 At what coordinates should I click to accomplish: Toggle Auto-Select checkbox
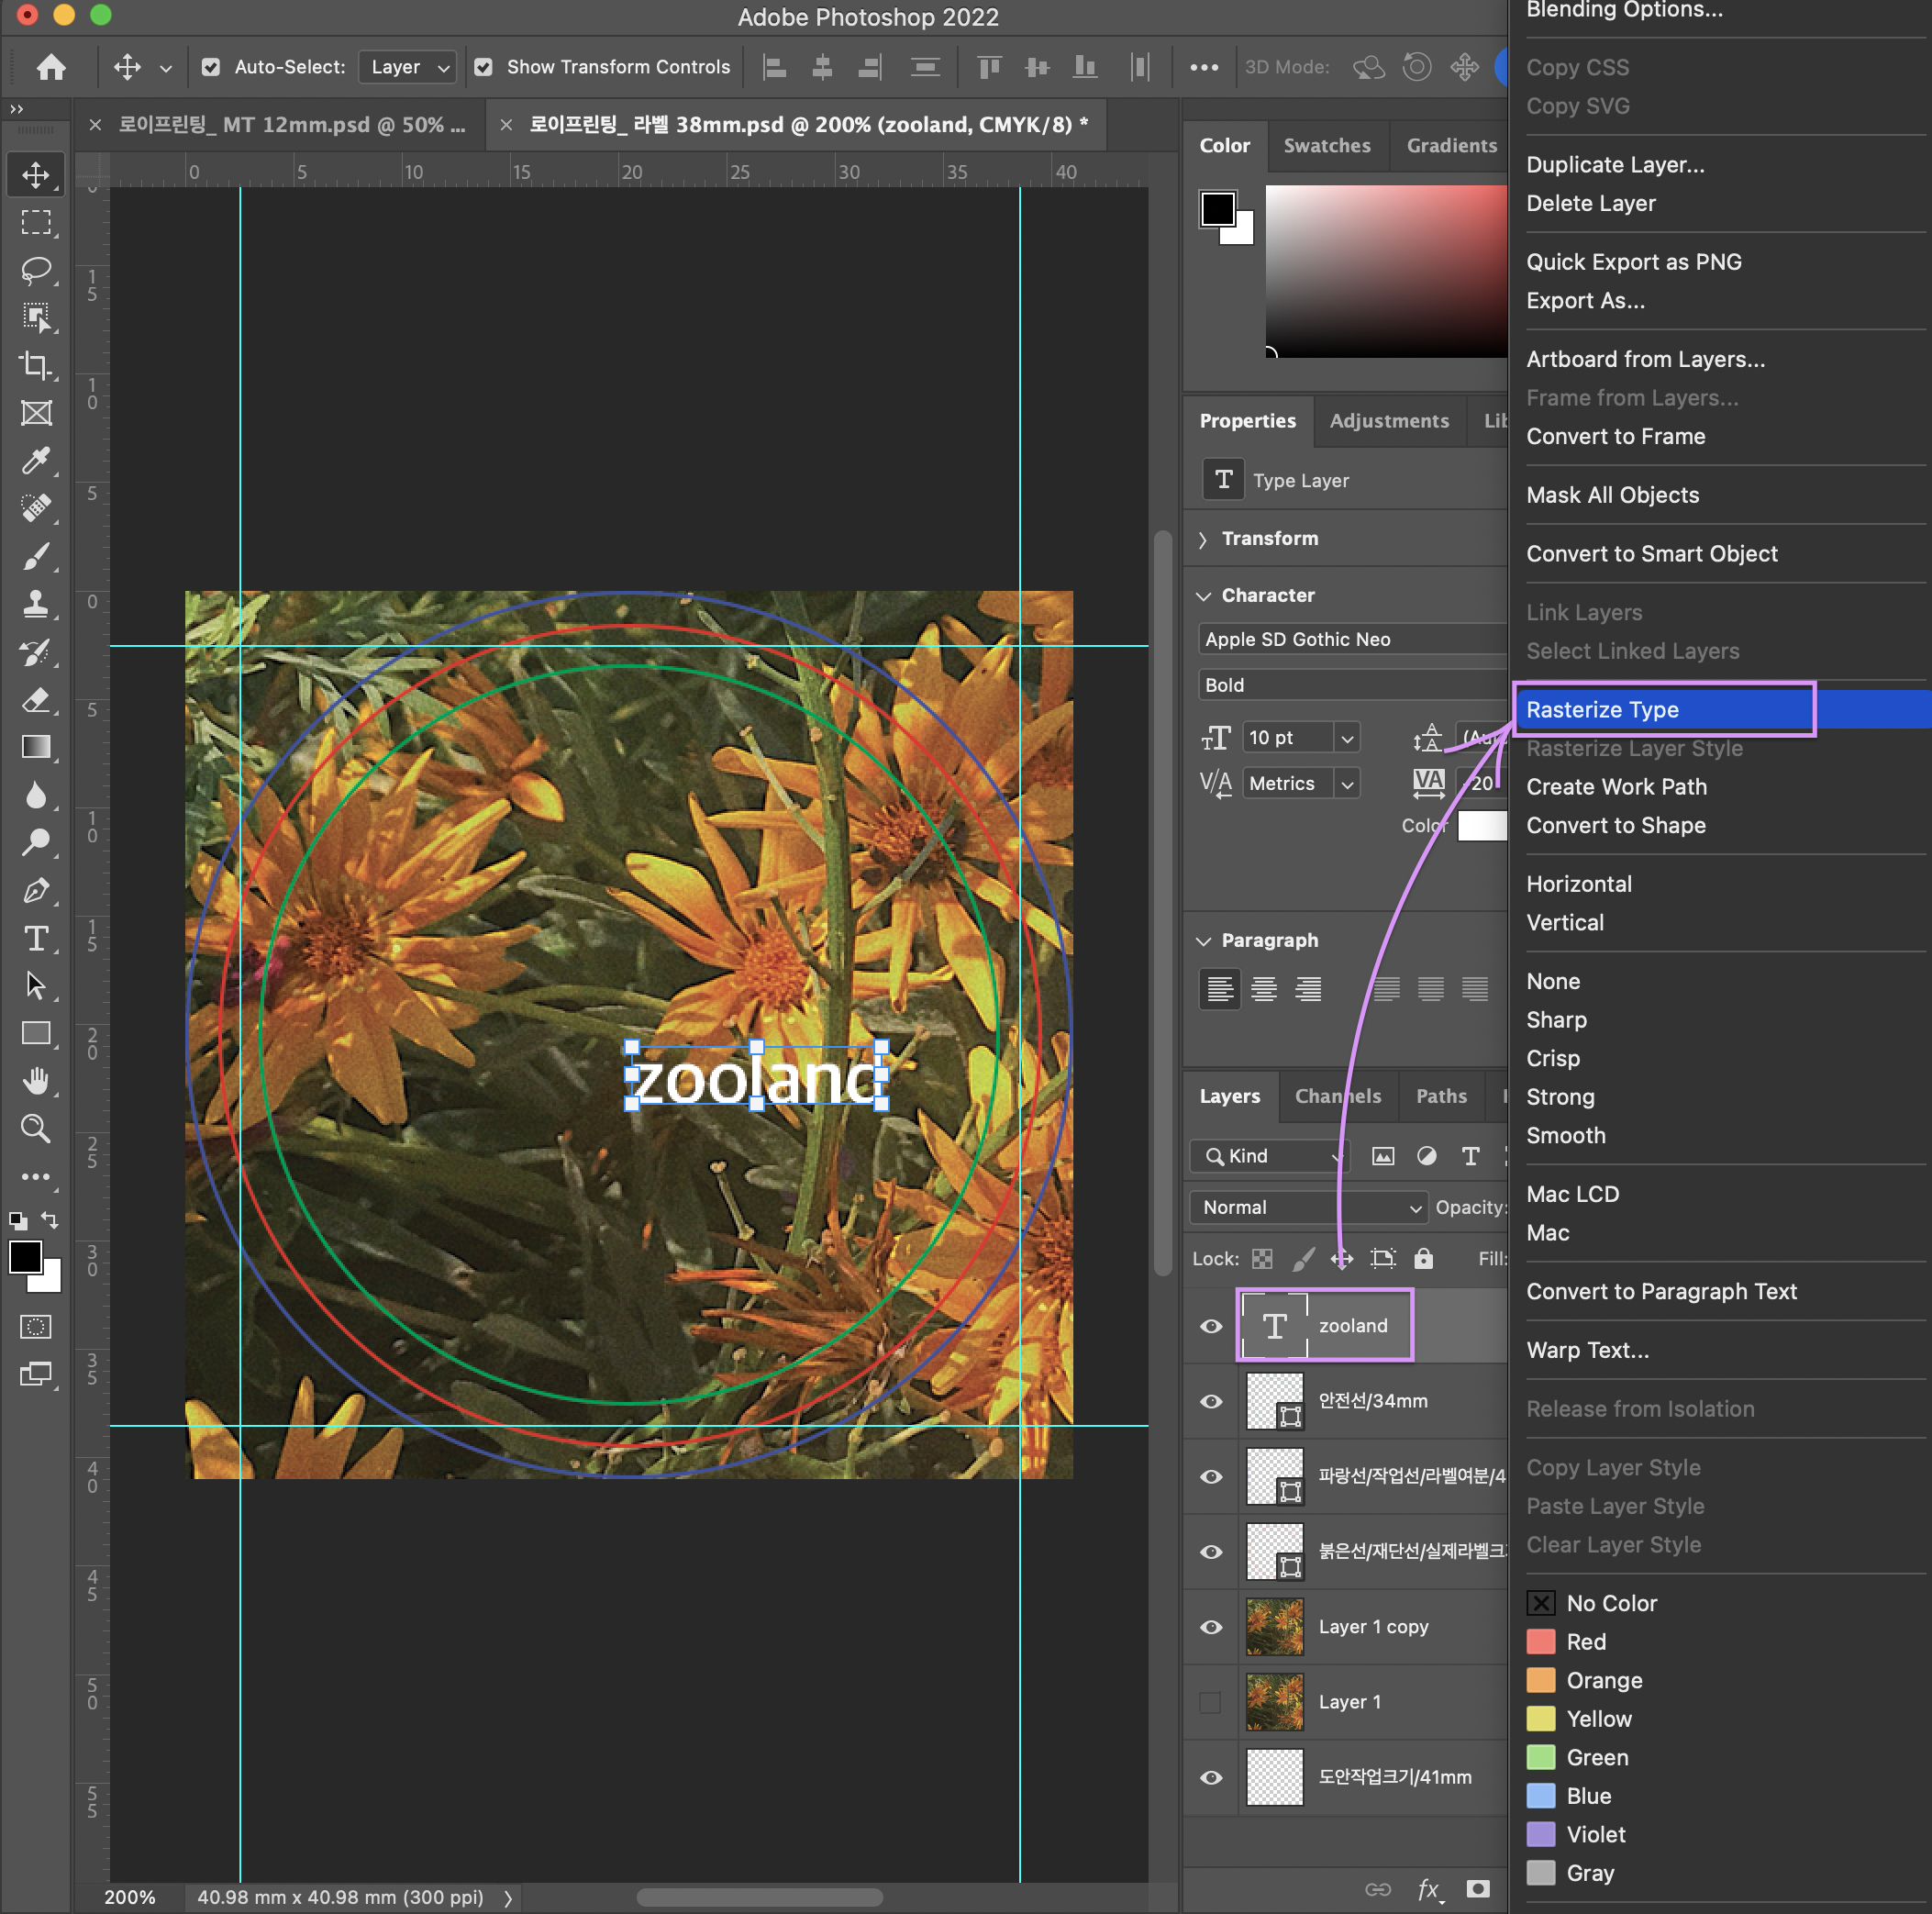coord(211,67)
